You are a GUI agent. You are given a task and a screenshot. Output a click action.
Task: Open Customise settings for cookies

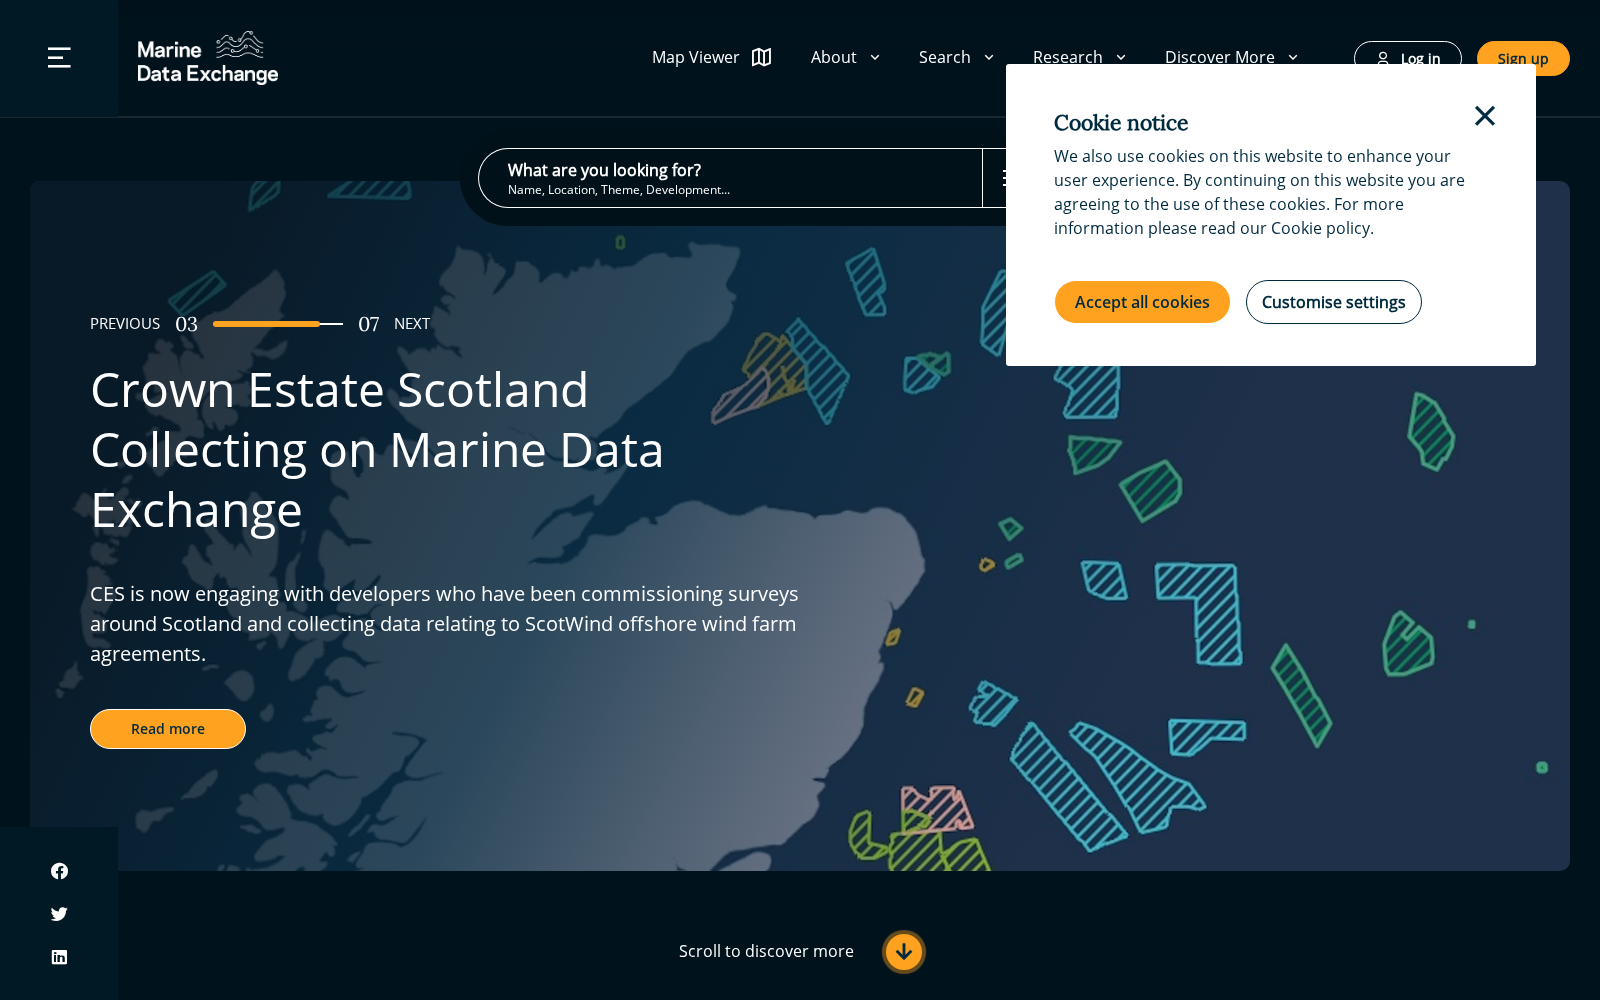(1334, 302)
